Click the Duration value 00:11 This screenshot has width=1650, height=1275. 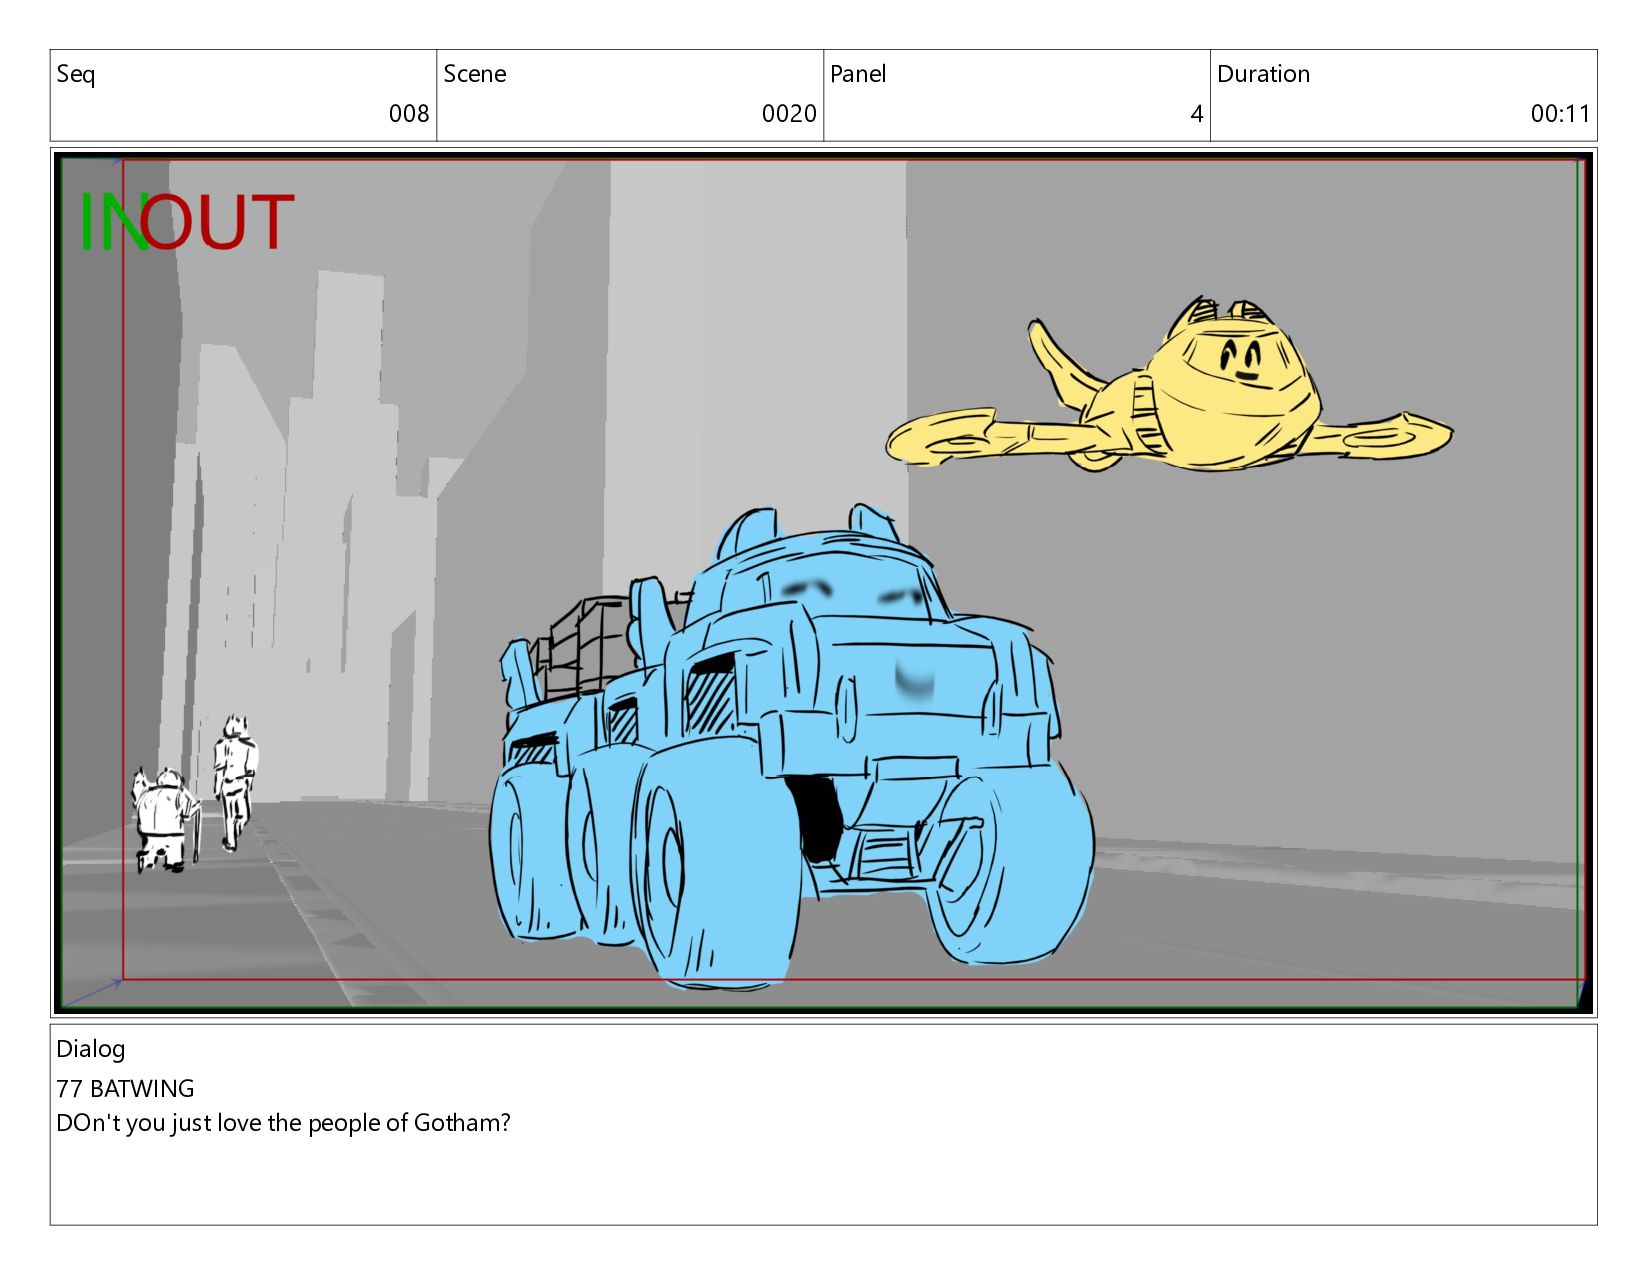click(x=1560, y=114)
